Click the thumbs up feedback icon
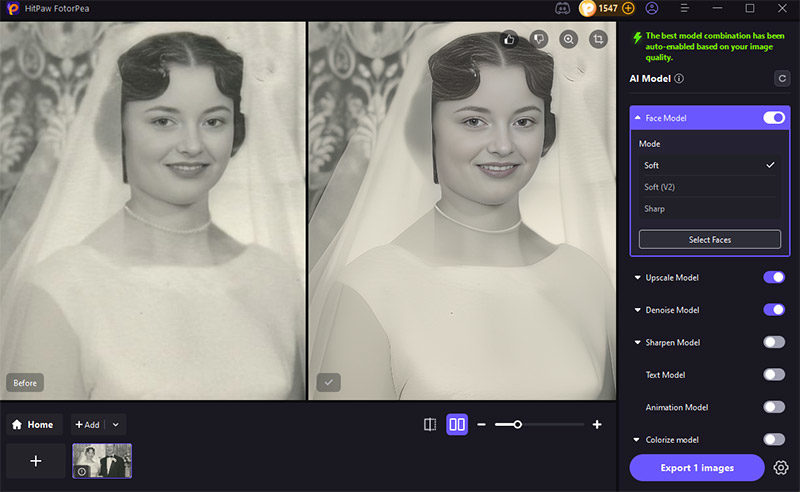 pyautogui.click(x=509, y=39)
